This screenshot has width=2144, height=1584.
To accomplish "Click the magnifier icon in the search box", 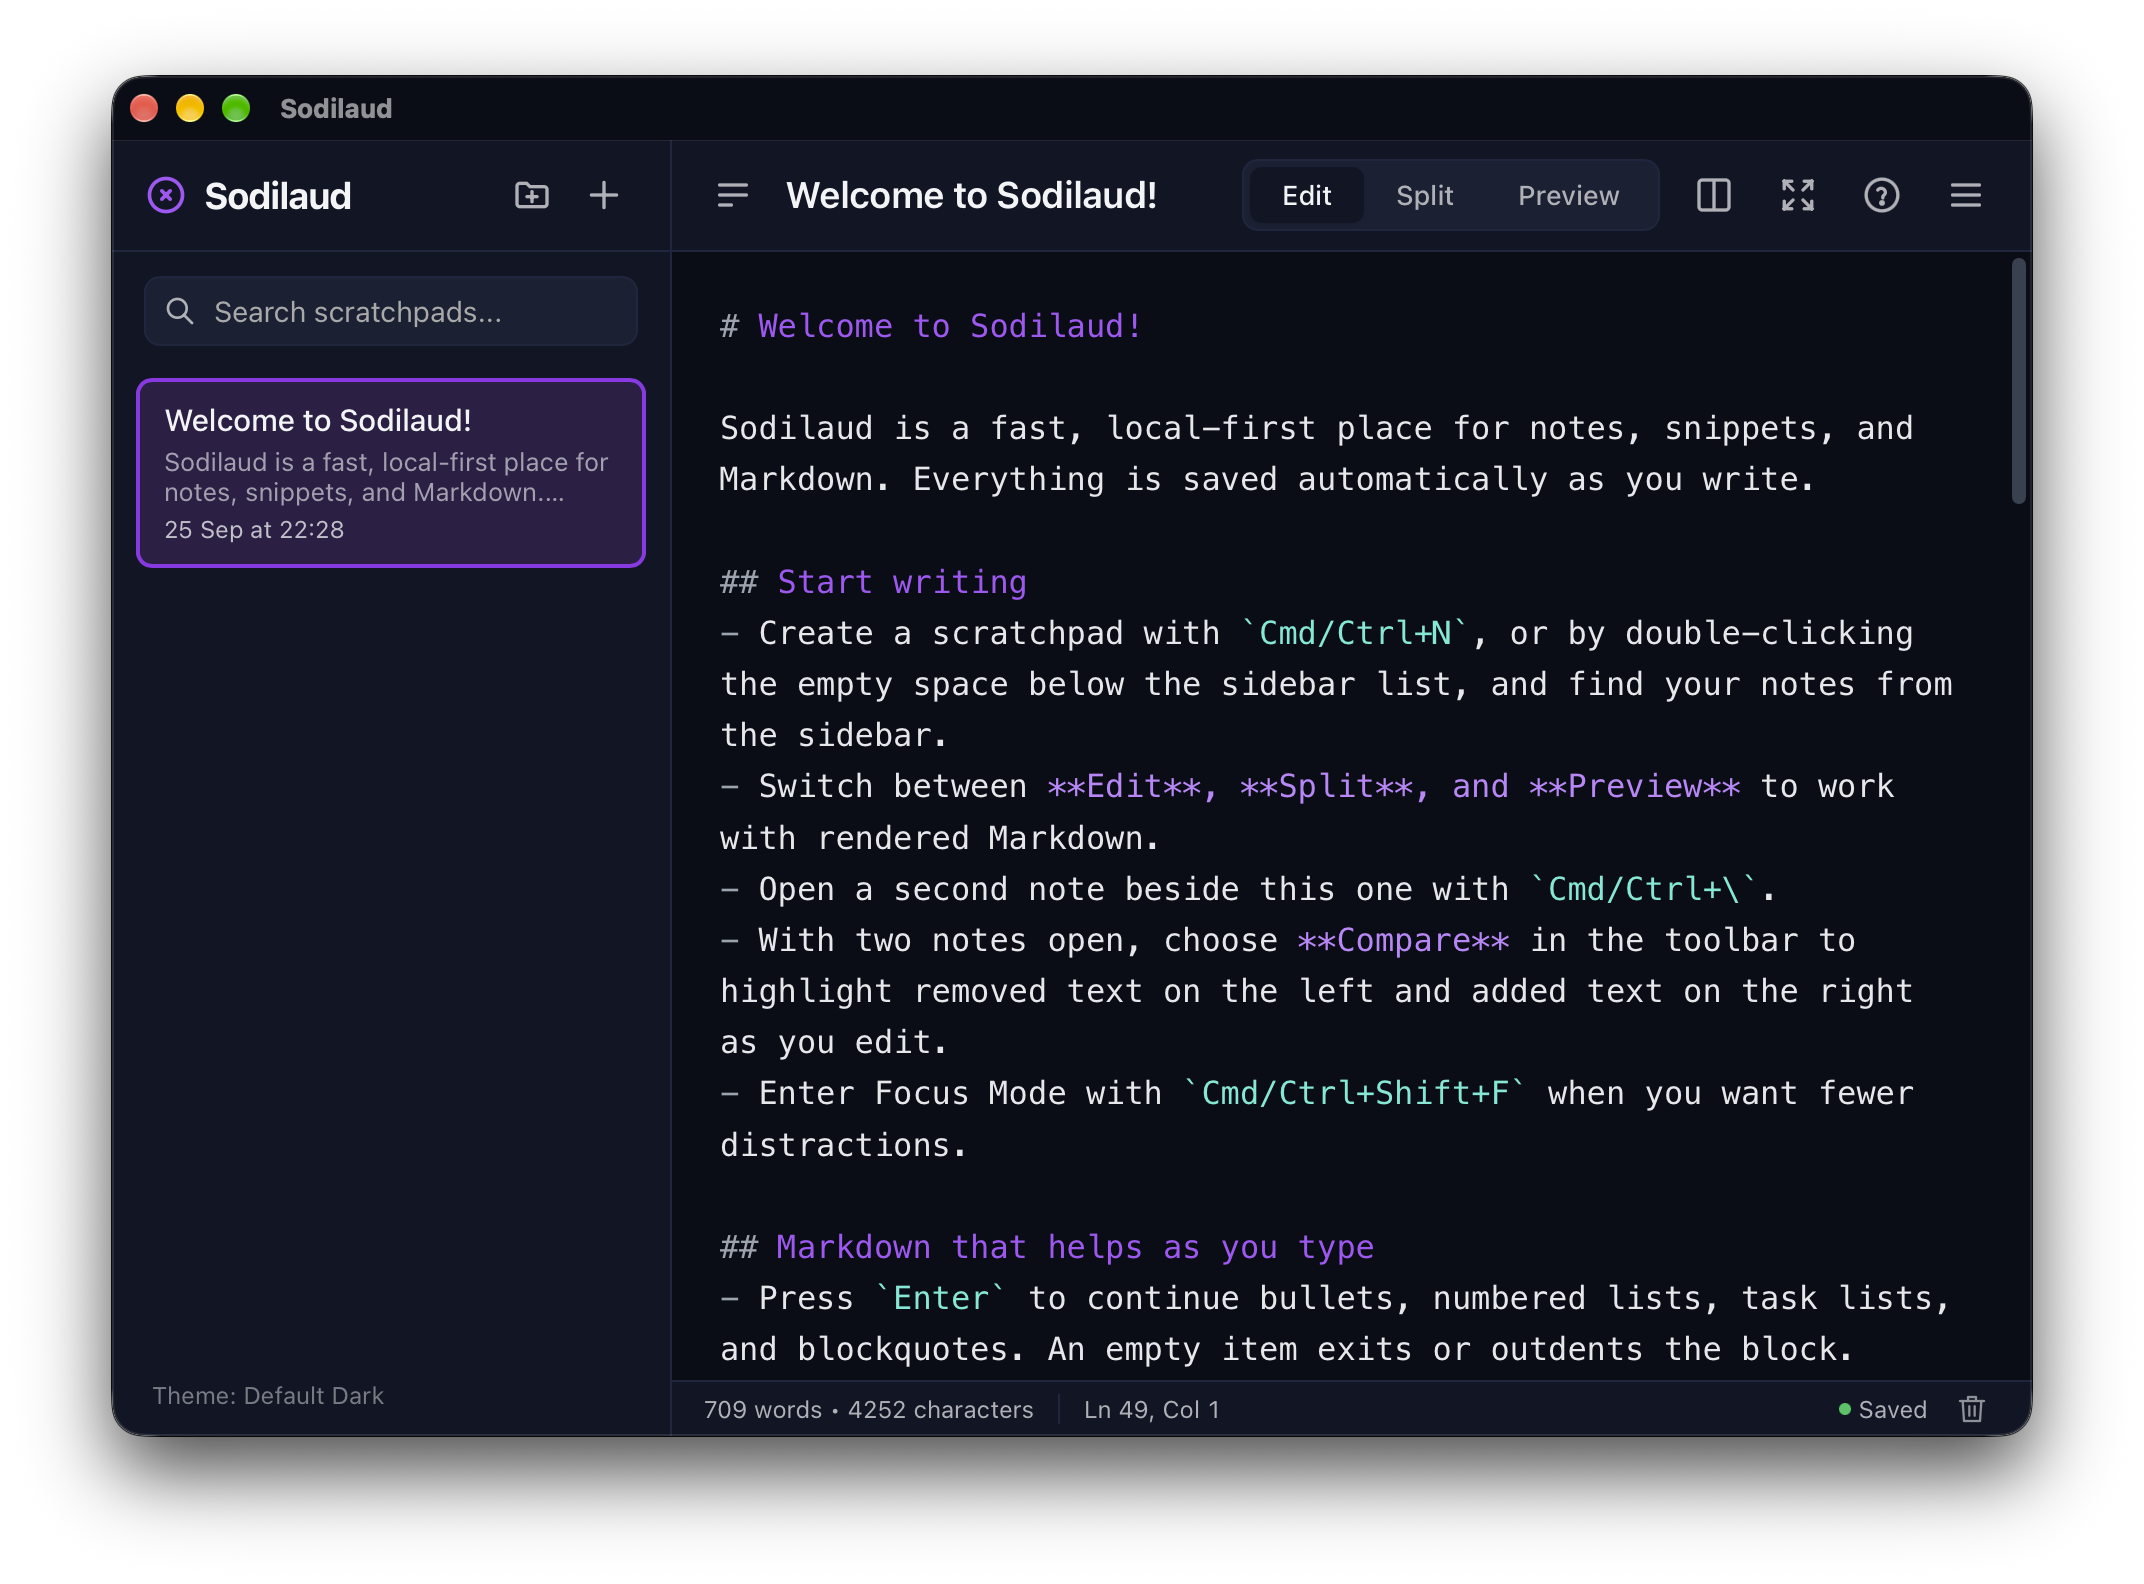I will [x=180, y=311].
